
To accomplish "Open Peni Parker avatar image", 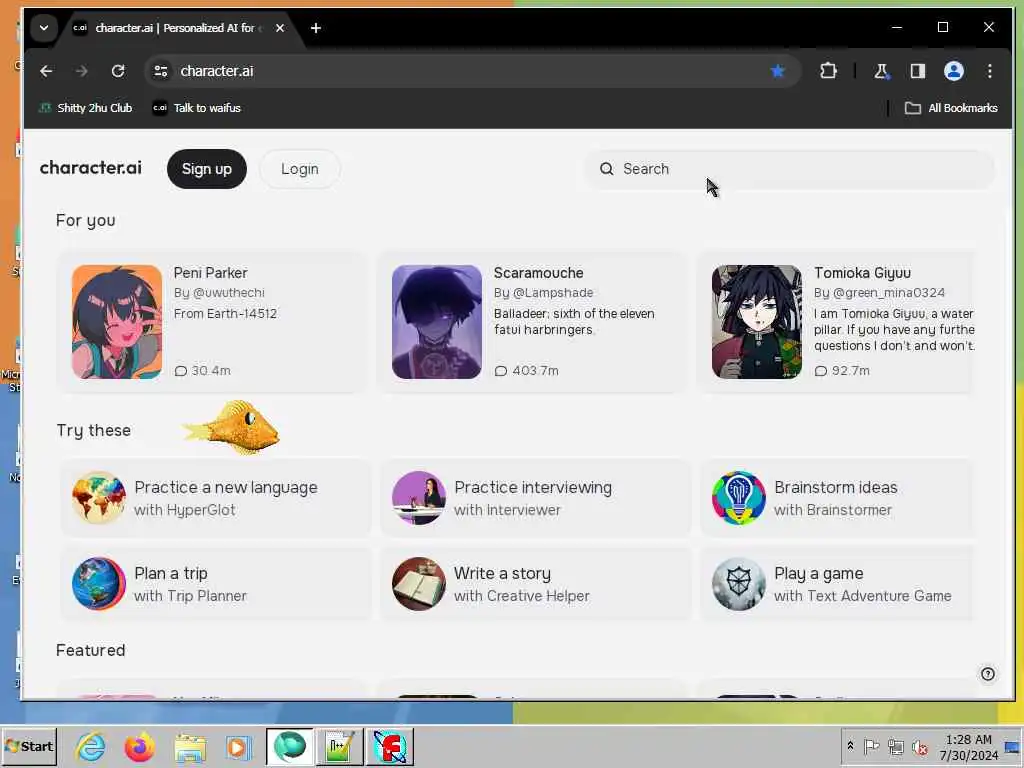I will [x=117, y=322].
